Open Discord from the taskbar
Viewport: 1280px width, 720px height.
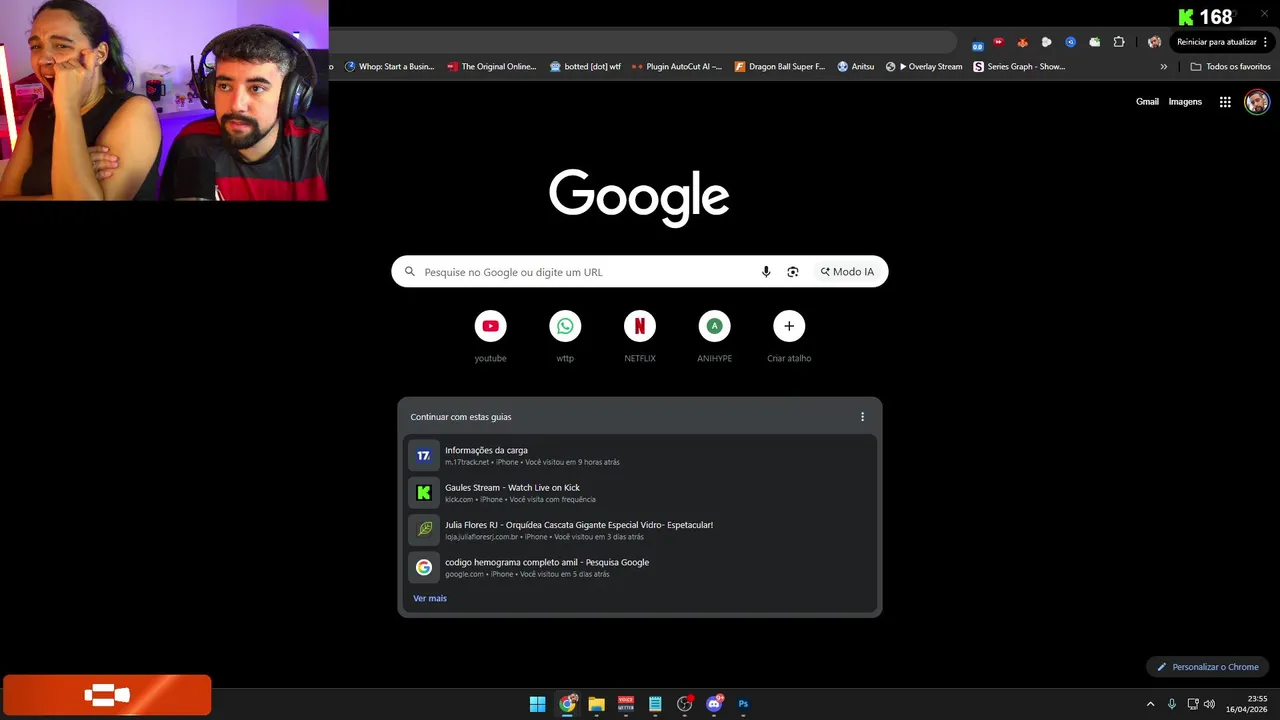(x=714, y=704)
